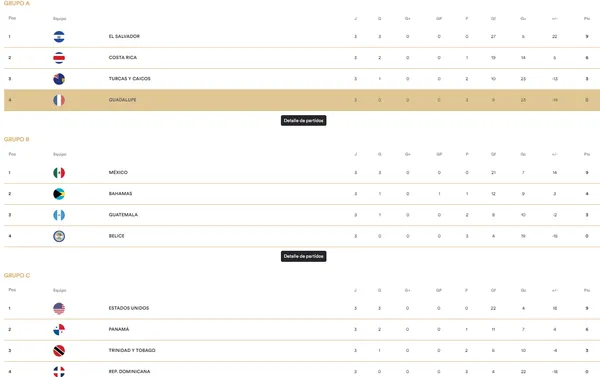Click the highlighted GUADALUPE row

pos(302,100)
